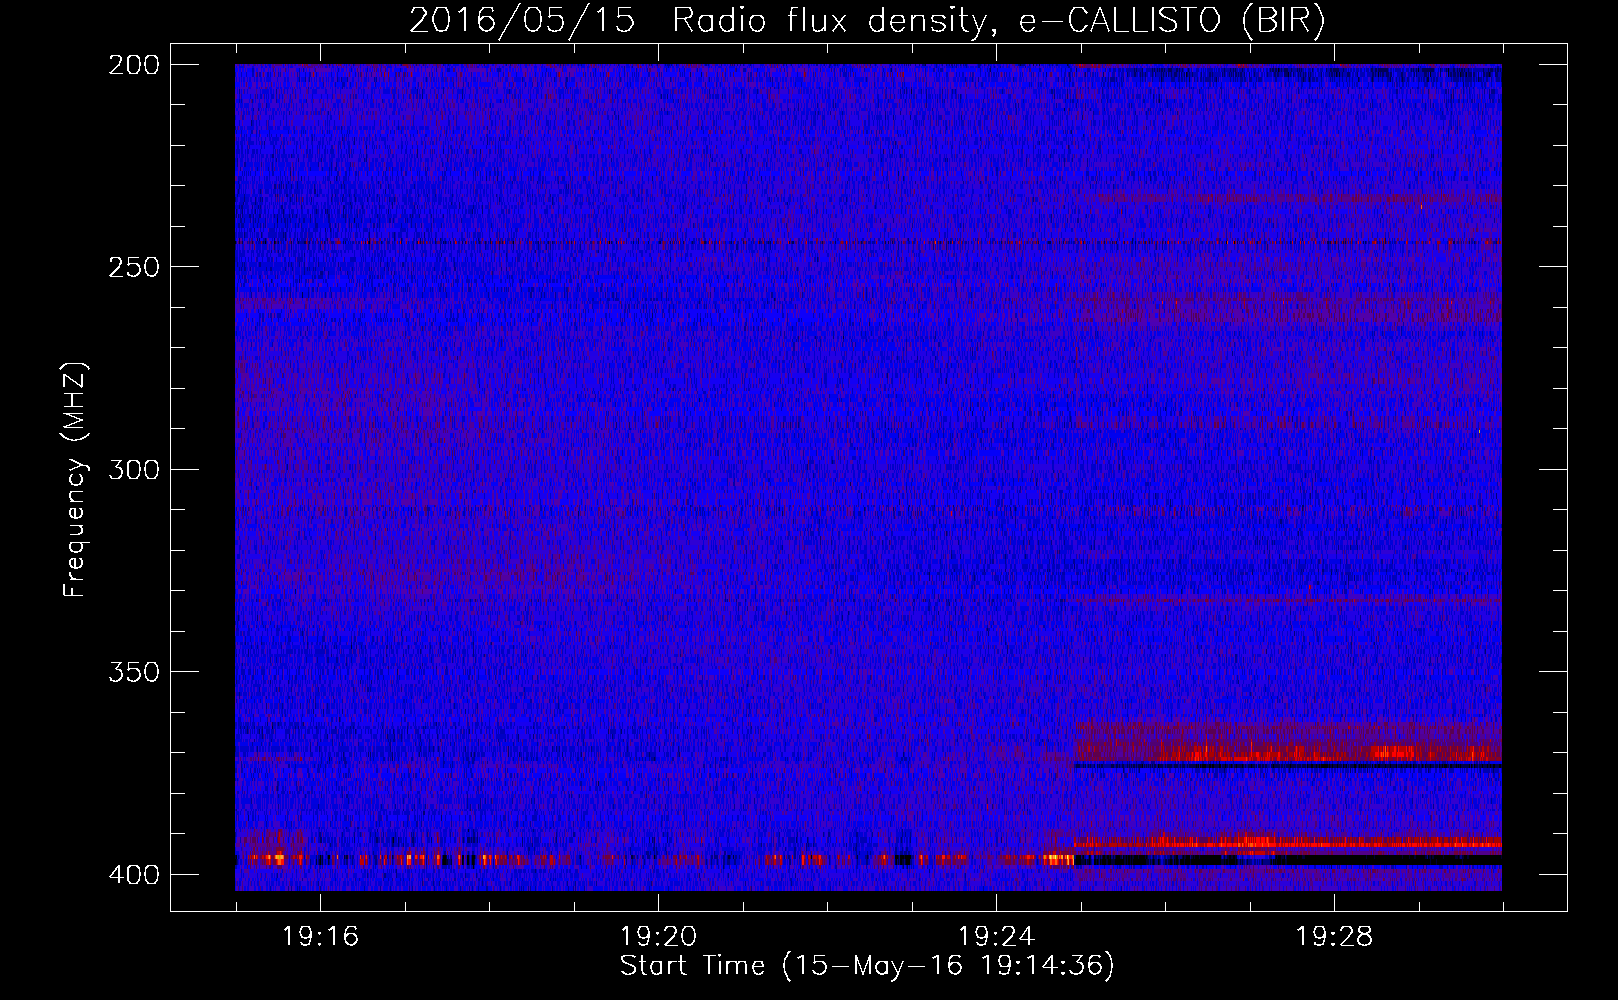Click the 19:24 time tick label
1618x1000 pixels.
996,937
